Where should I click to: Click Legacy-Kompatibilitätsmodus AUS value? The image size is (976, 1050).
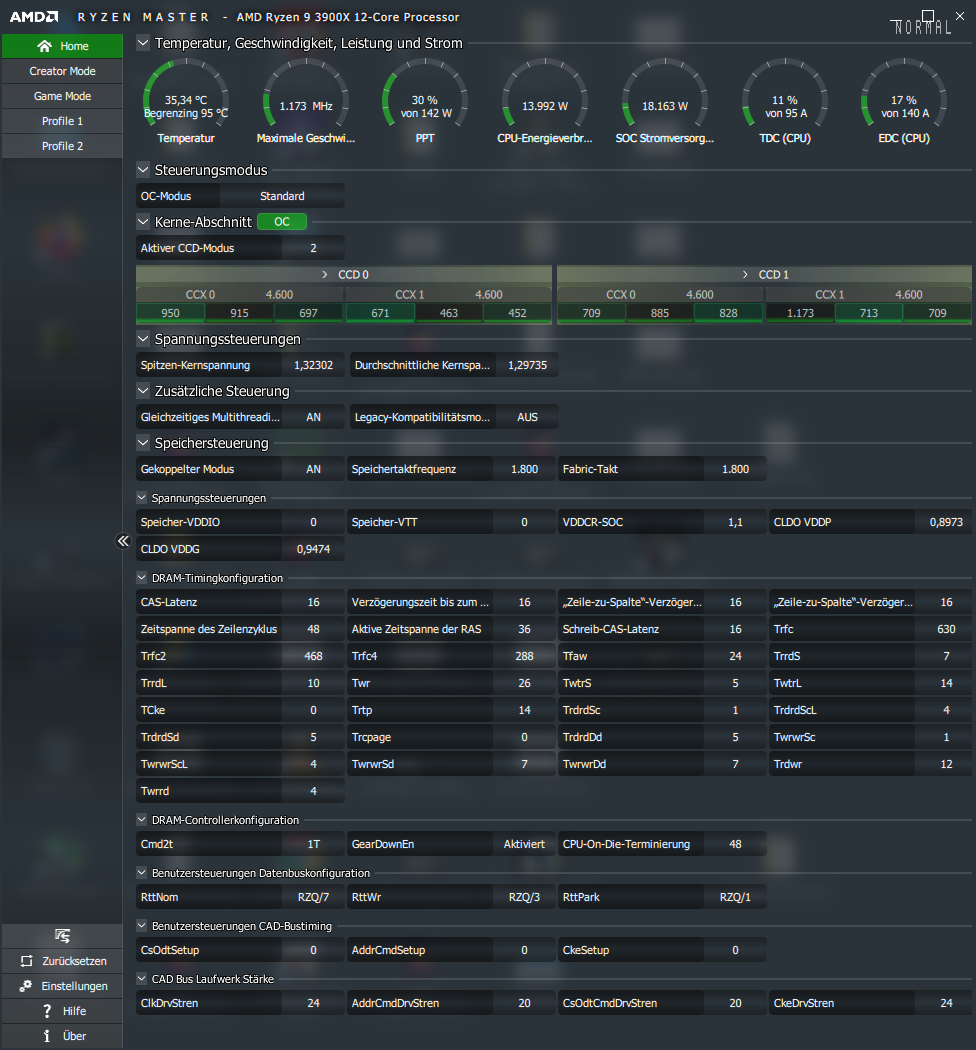click(x=527, y=417)
